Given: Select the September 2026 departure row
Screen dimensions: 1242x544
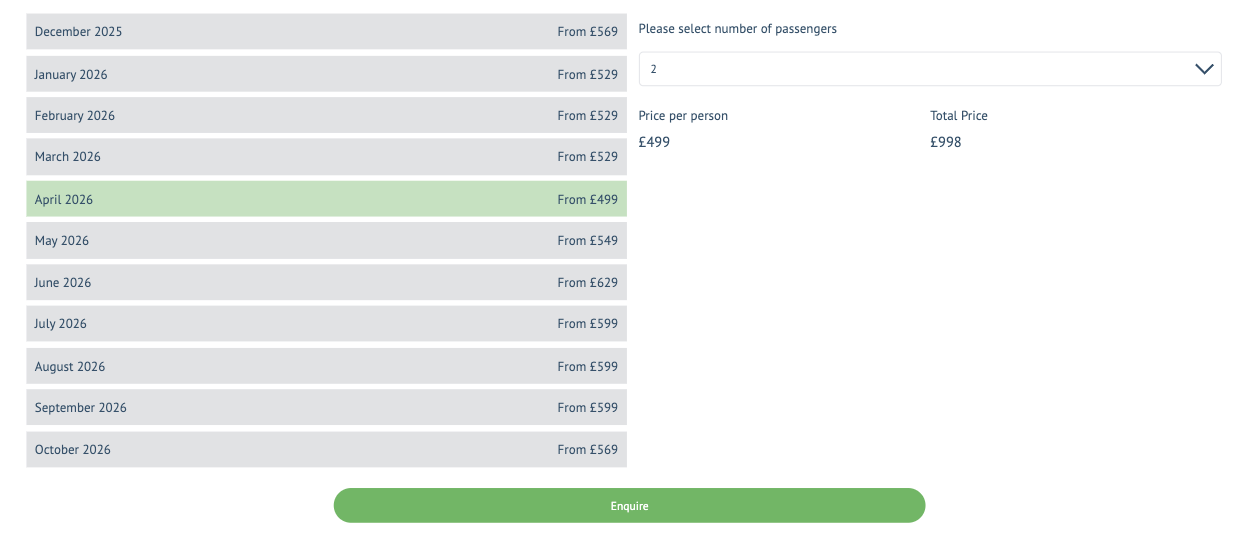Looking at the screenshot, I should pos(326,408).
